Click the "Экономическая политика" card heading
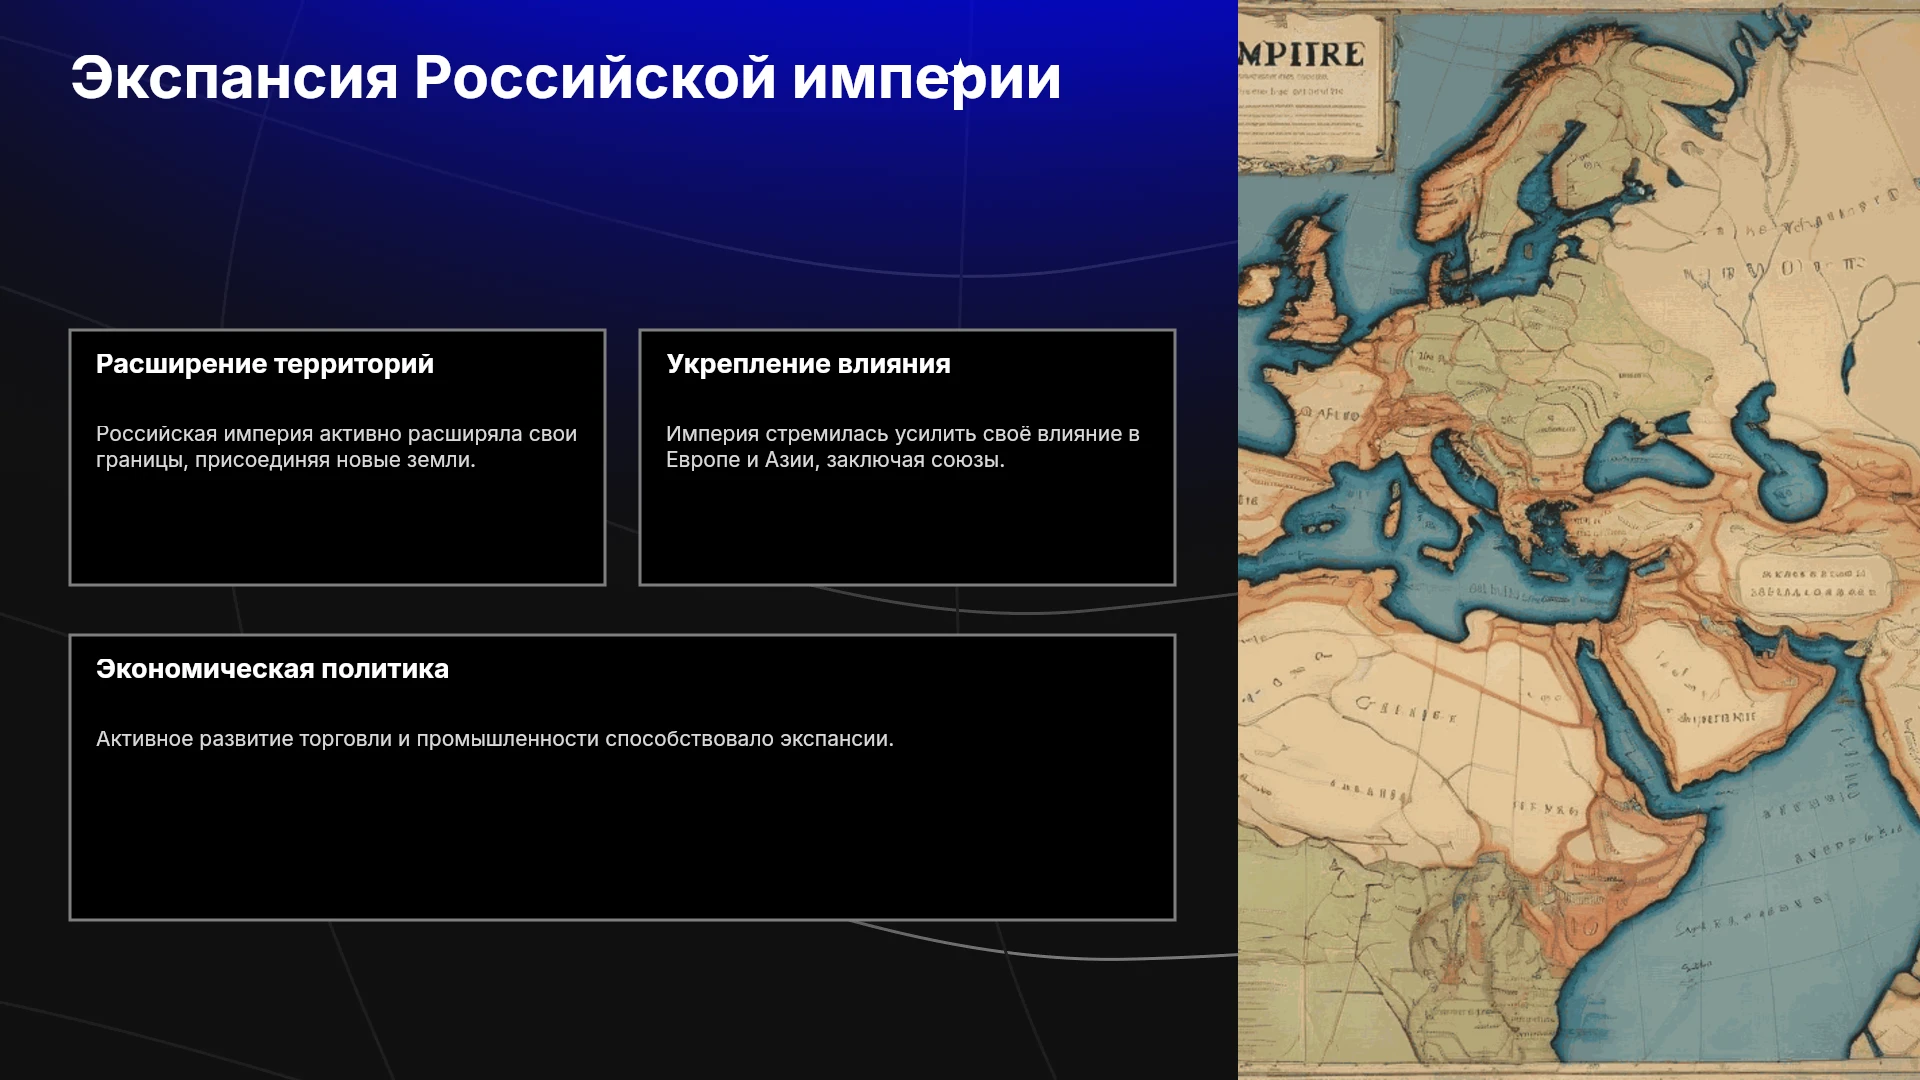 point(272,669)
